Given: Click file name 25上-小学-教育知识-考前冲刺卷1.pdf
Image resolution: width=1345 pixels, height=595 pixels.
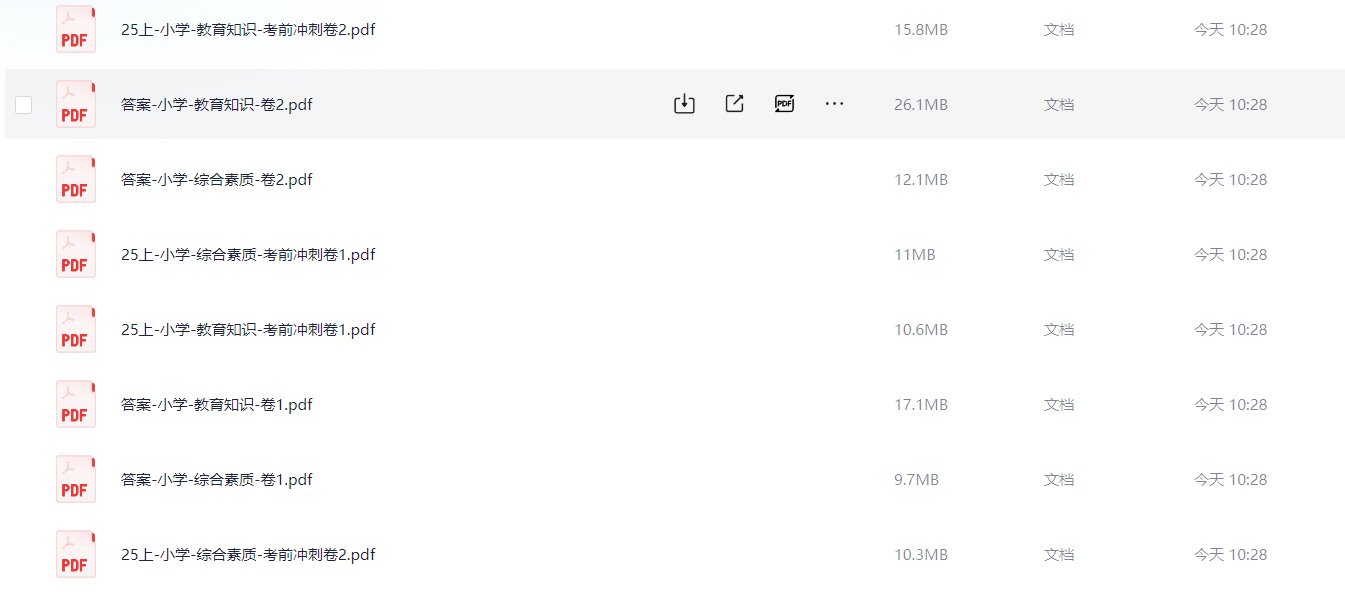Looking at the screenshot, I should [x=248, y=330].
